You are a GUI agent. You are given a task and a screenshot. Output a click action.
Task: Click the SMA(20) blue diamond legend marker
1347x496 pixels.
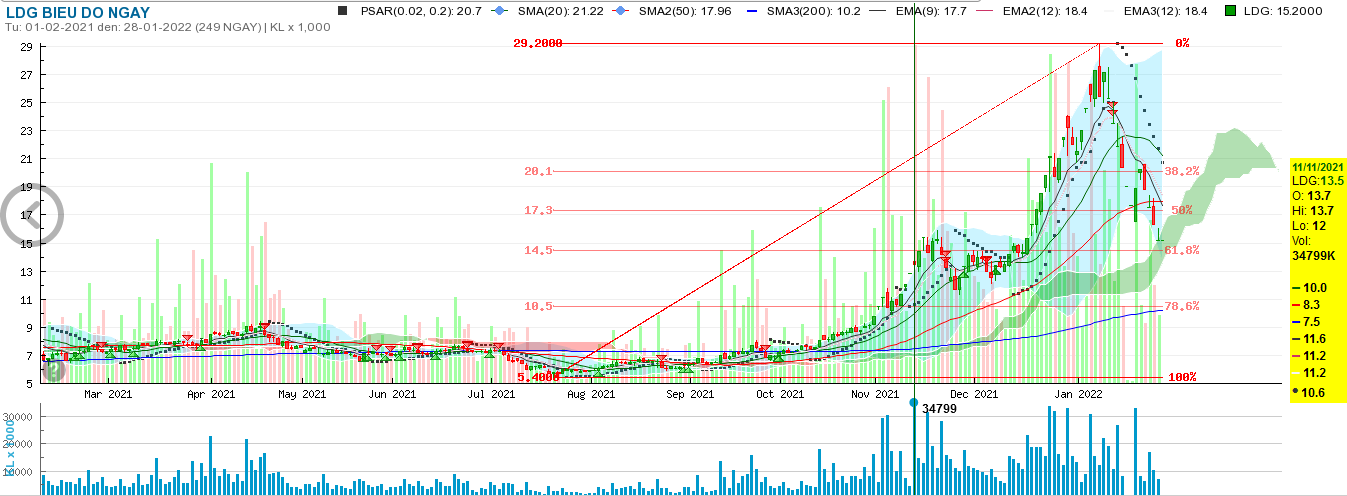[502, 11]
